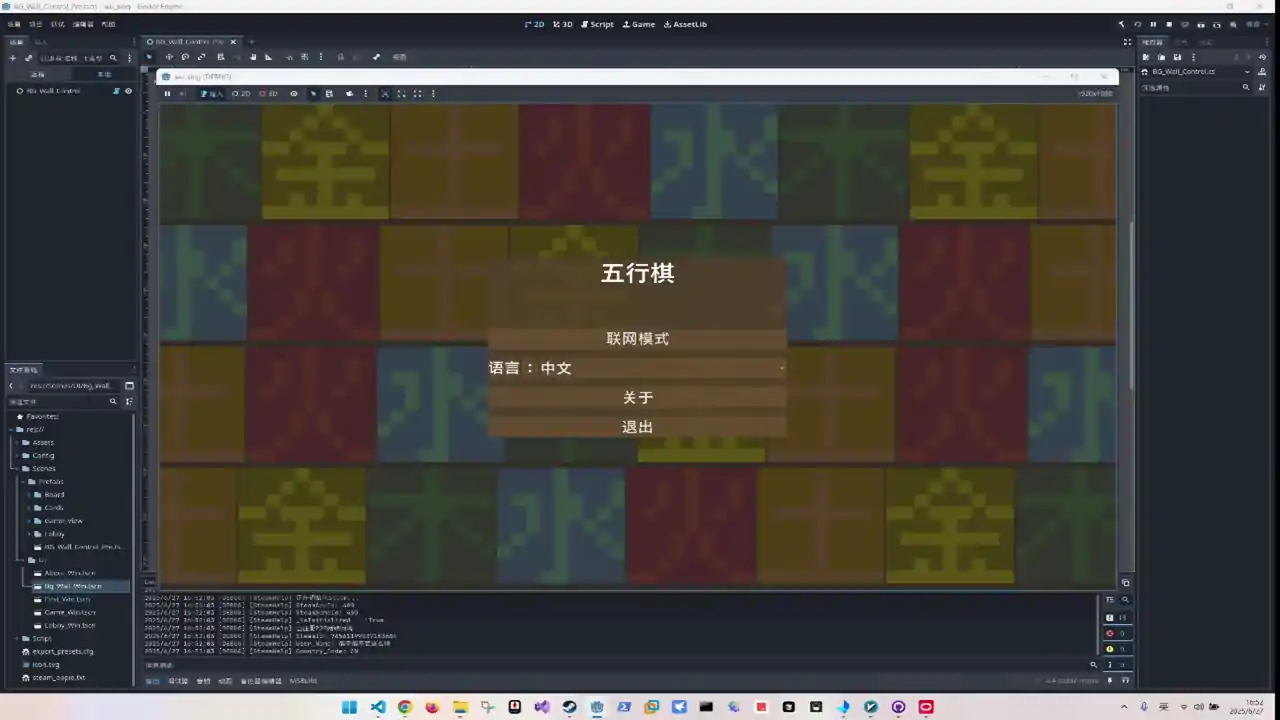Add a new scene tab with plus

click(252, 42)
